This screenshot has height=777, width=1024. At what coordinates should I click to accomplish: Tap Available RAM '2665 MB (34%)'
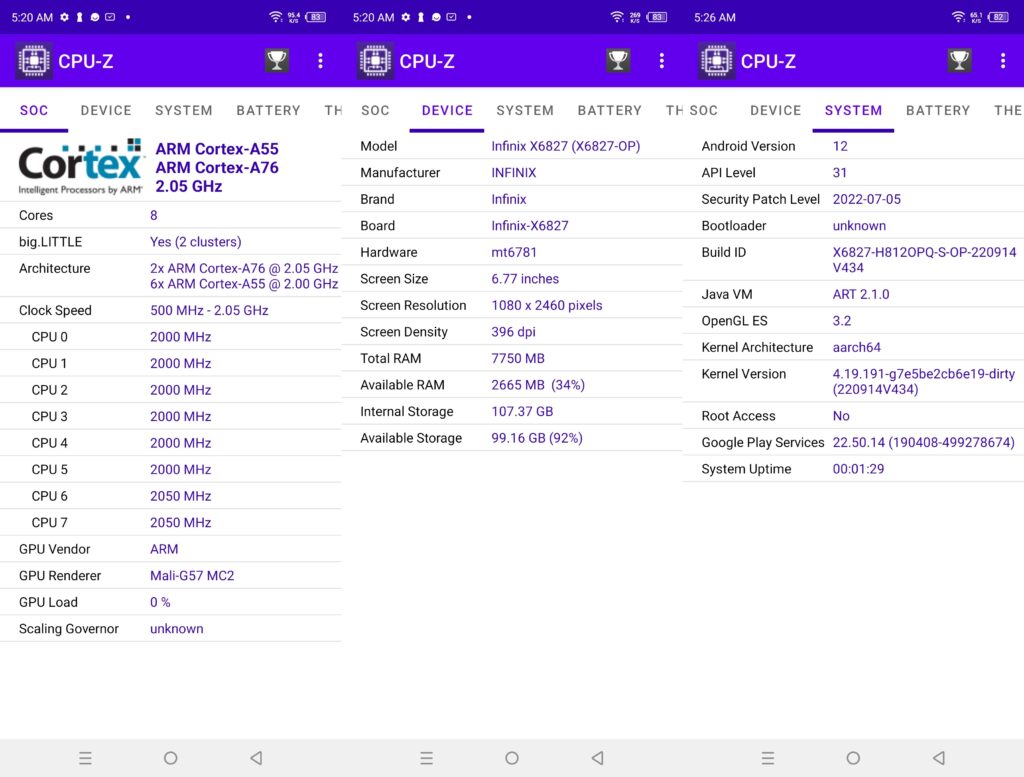click(538, 385)
